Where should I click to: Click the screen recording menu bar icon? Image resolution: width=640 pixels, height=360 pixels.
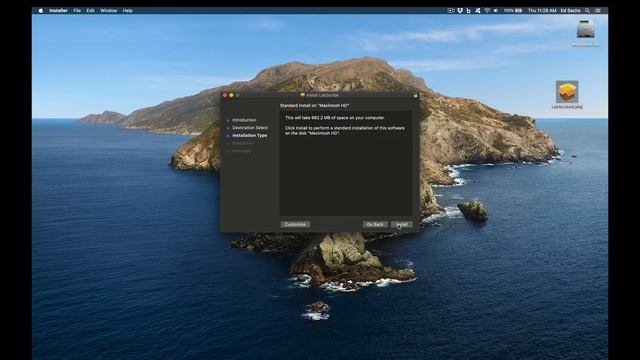(x=451, y=11)
